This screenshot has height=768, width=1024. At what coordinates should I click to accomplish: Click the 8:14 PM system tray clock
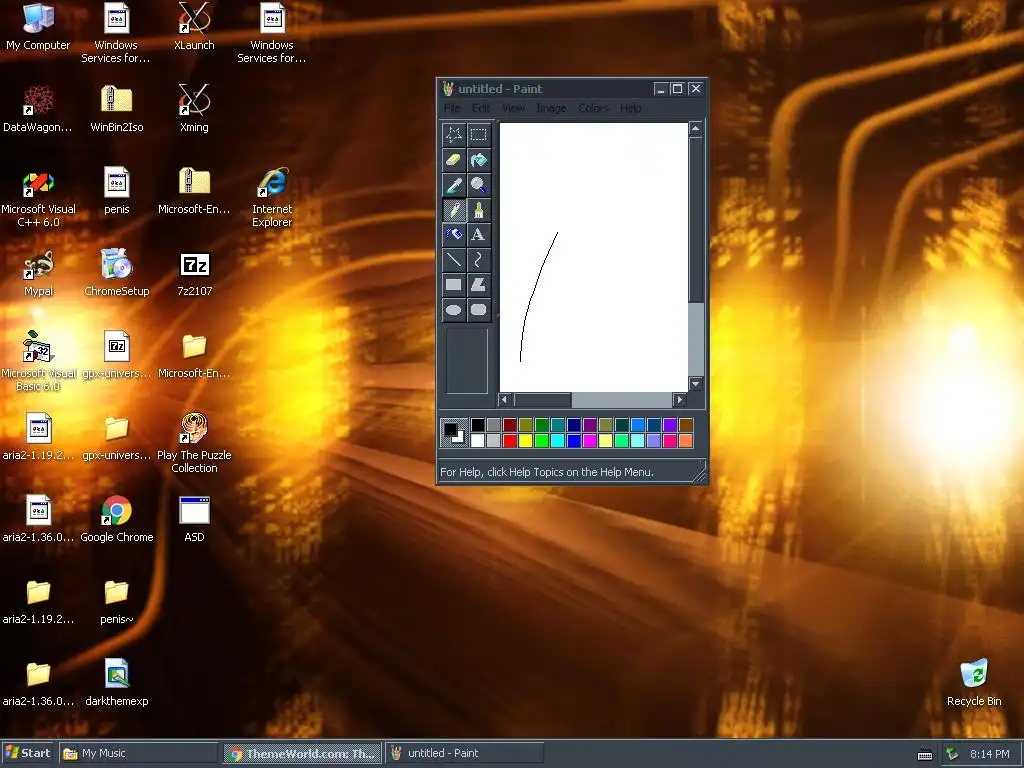989,754
